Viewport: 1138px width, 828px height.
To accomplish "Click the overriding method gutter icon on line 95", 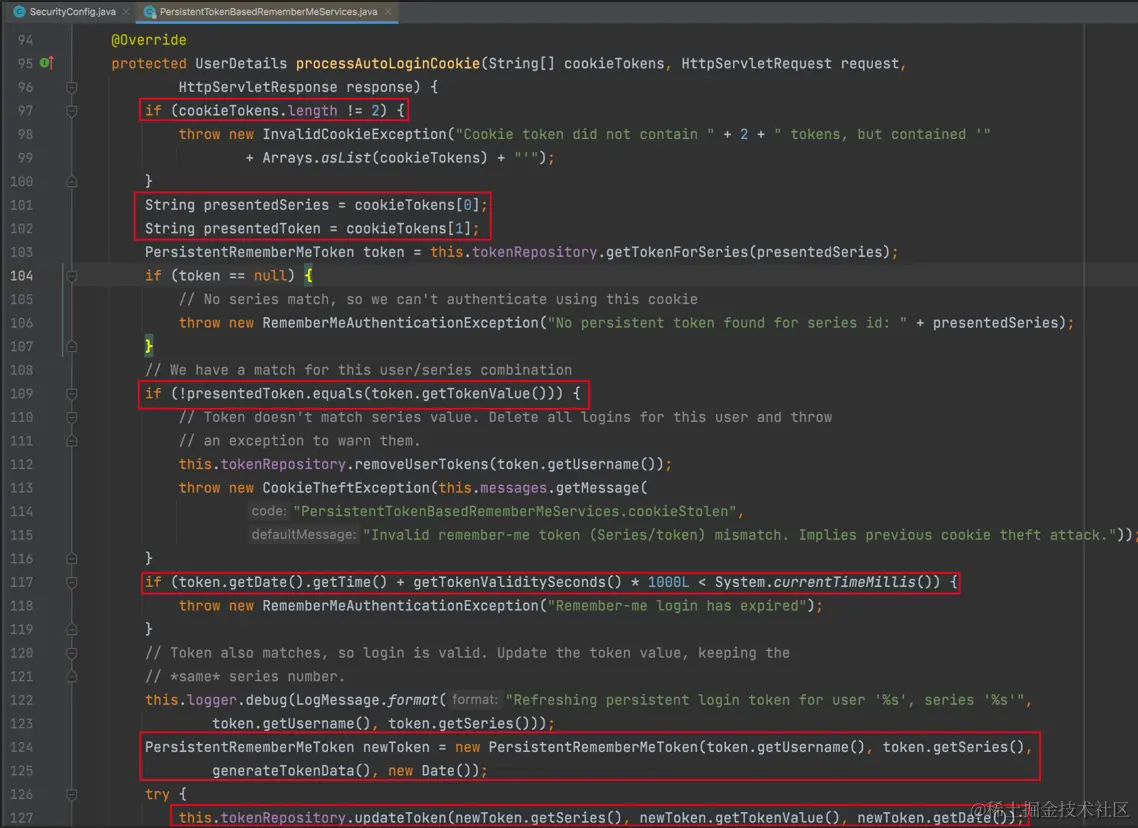I will coord(46,63).
